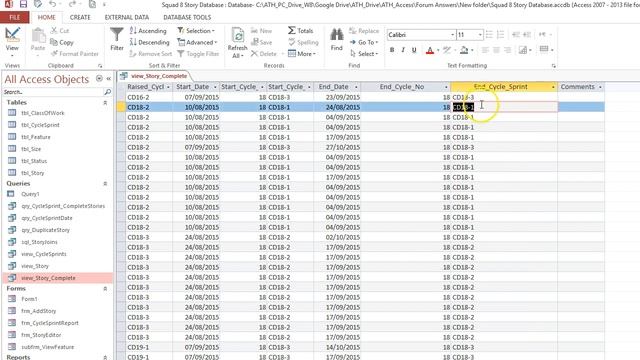This screenshot has width=640, height=360.
Task: Open tbl_ClassOfWork table
Action: pyautogui.click(x=42, y=113)
